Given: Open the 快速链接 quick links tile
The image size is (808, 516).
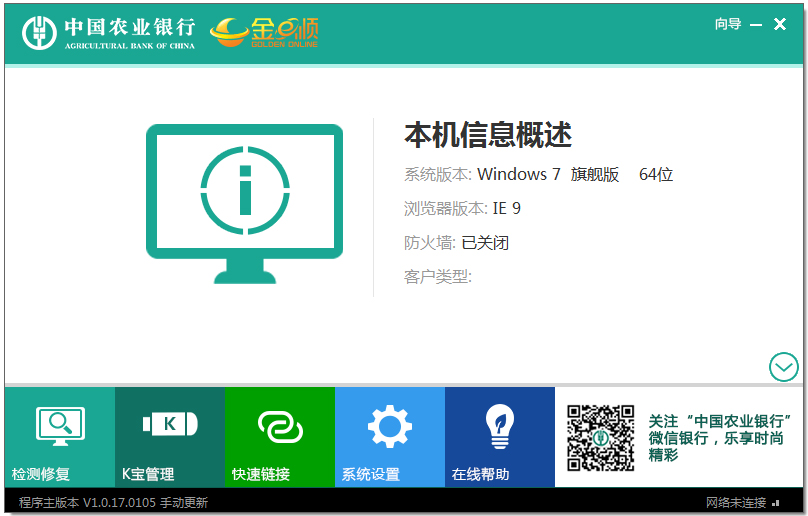Looking at the screenshot, I should pyautogui.click(x=279, y=437).
